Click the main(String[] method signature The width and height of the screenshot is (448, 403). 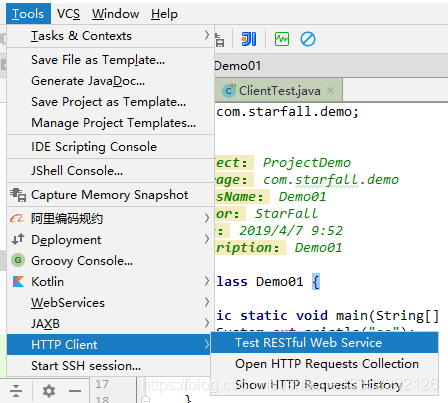click(x=387, y=315)
